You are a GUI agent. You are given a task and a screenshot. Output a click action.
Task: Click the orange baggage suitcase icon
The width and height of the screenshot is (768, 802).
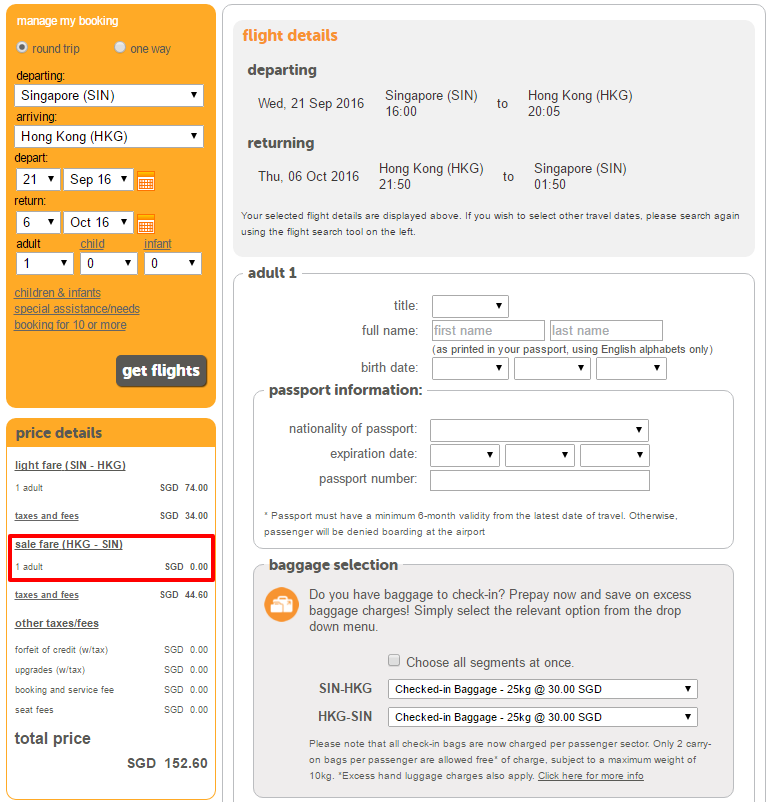coord(281,605)
